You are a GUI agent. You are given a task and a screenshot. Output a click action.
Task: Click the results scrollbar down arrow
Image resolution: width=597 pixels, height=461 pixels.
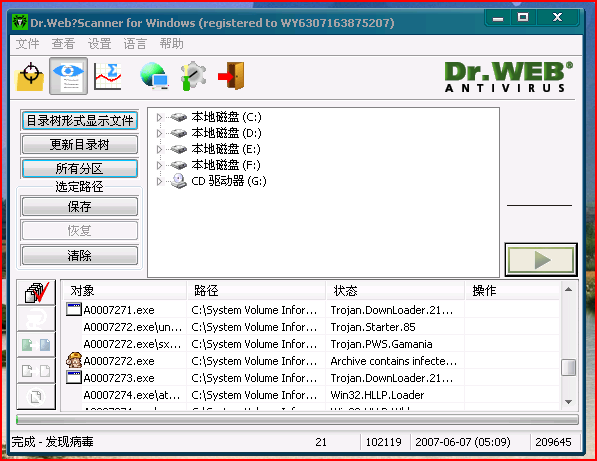[x=568, y=402]
